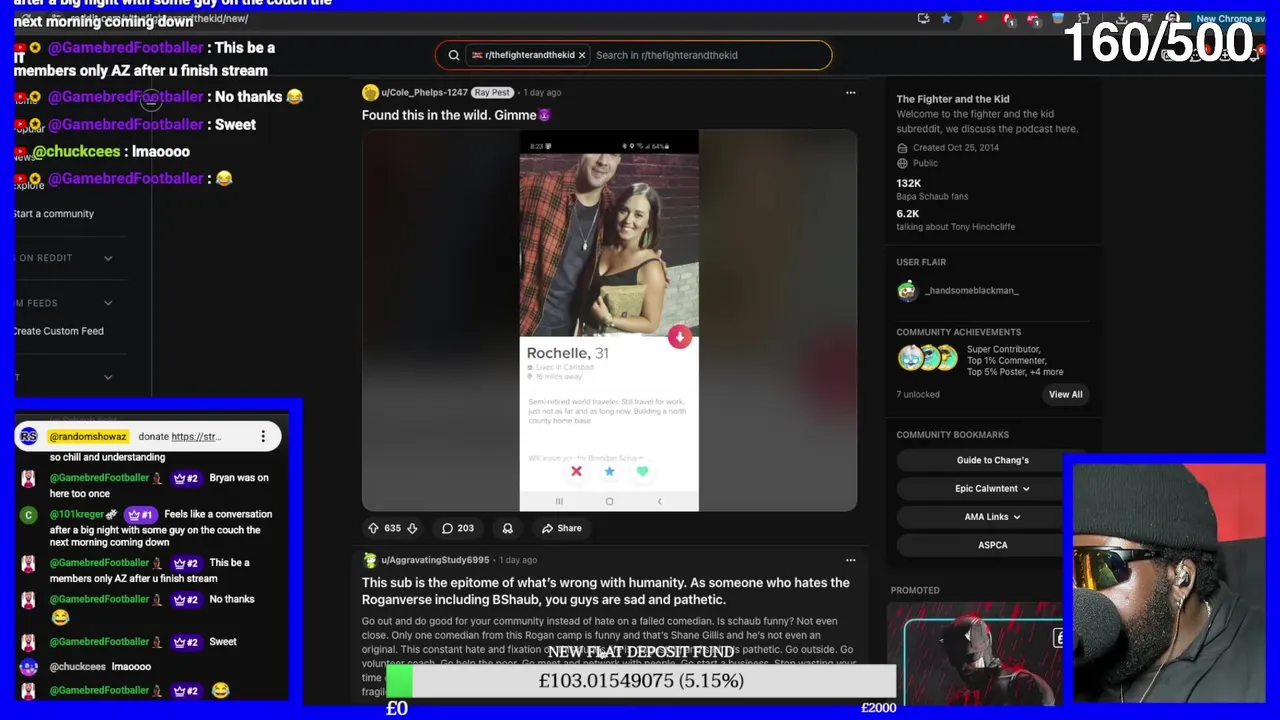Collapse the sidebar section below Create Custom Feed
Screen dimensions: 1280x720
coord(108,377)
